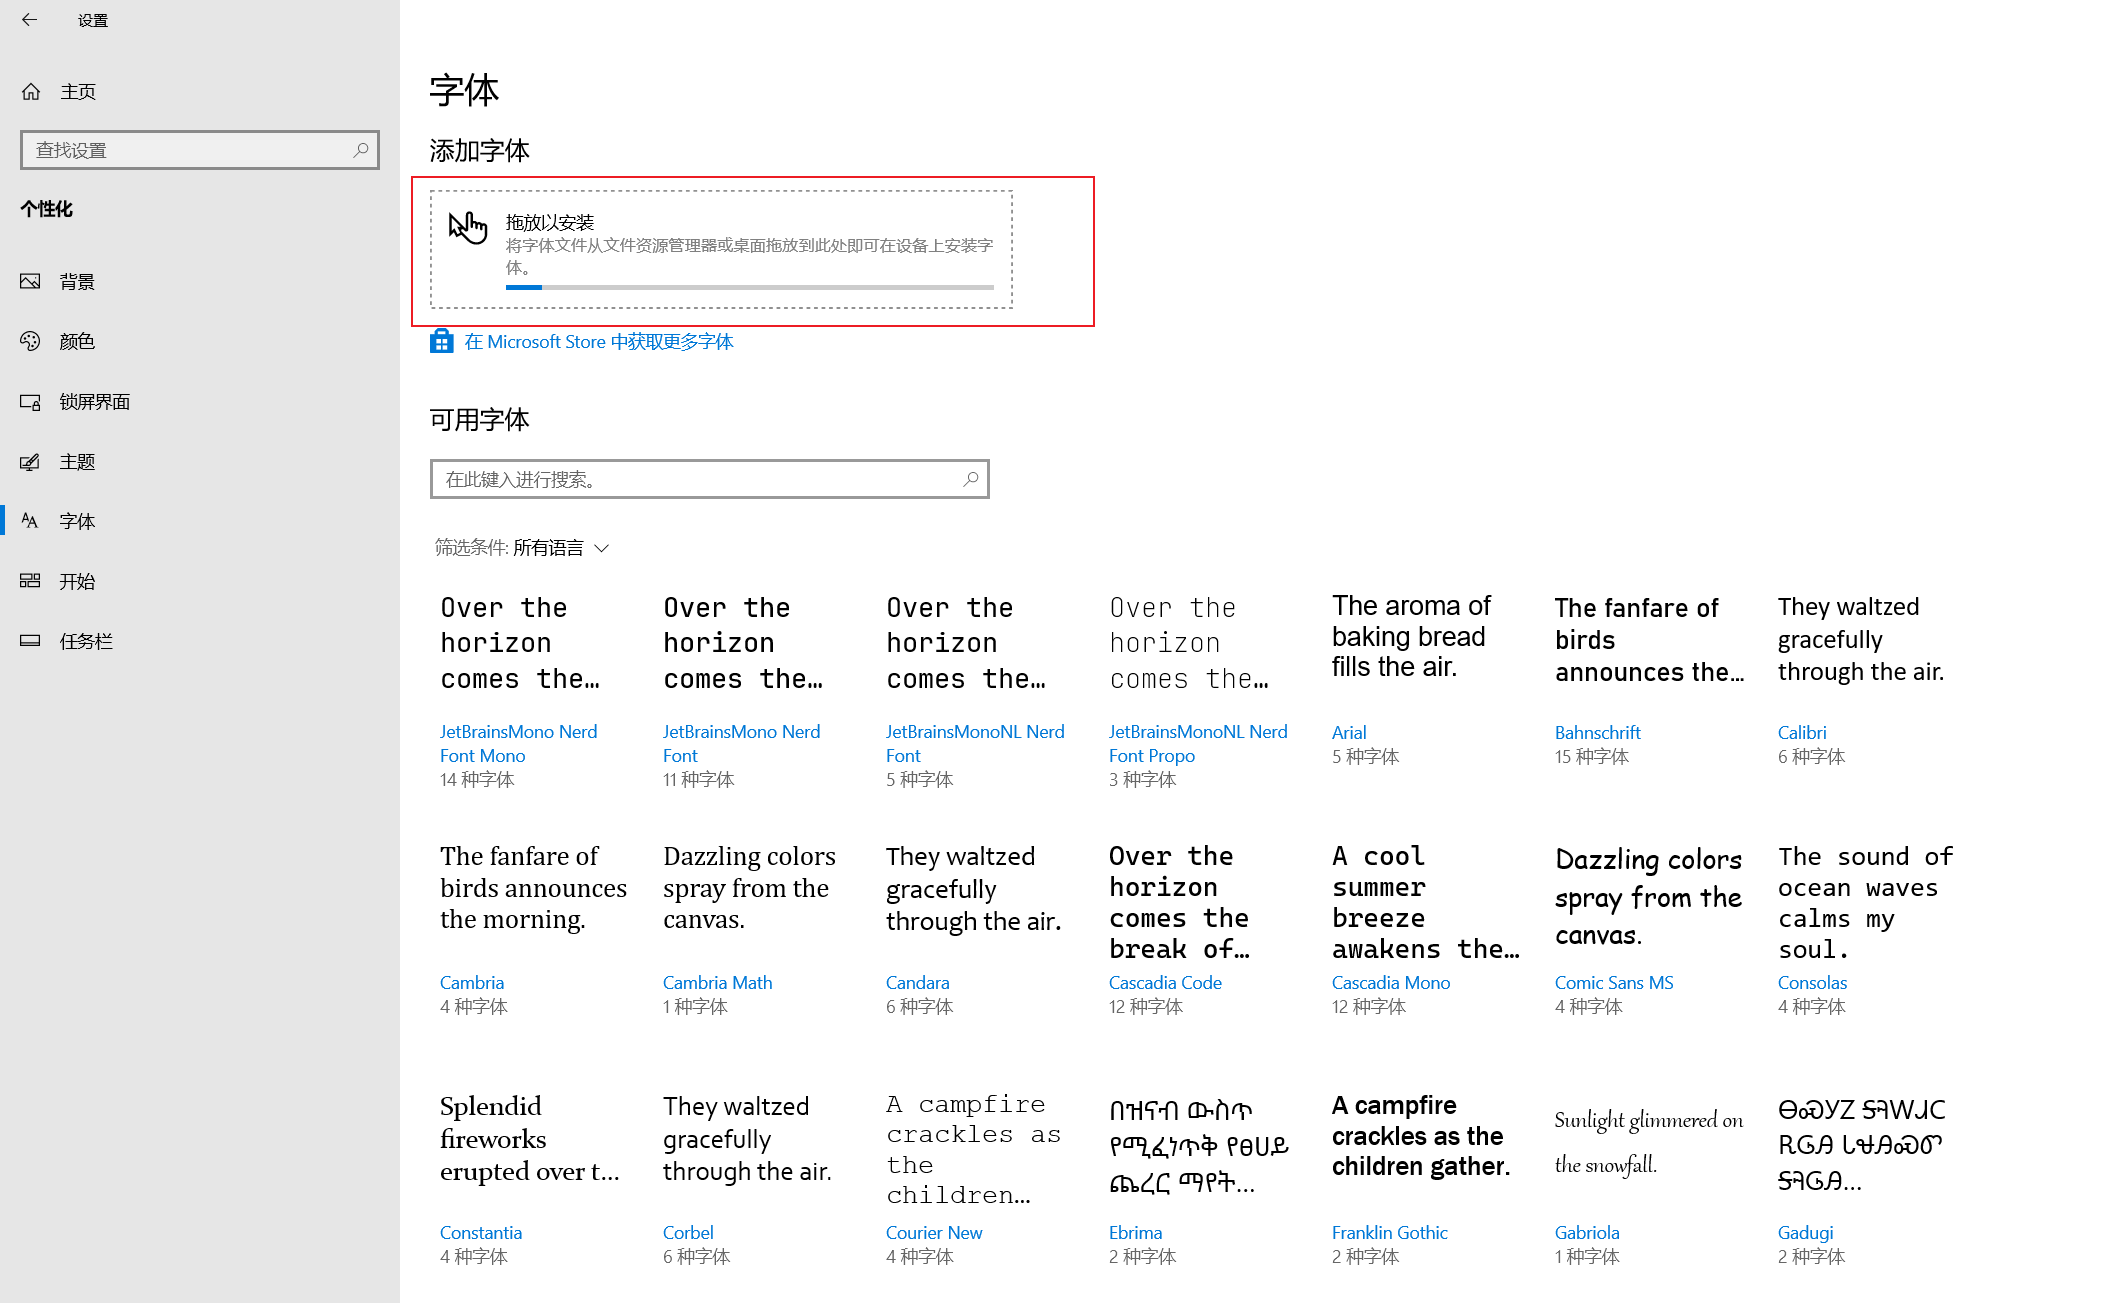Open the 字体 sidebar menu item
This screenshot has width=2126, height=1303.
pyautogui.click(x=77, y=521)
